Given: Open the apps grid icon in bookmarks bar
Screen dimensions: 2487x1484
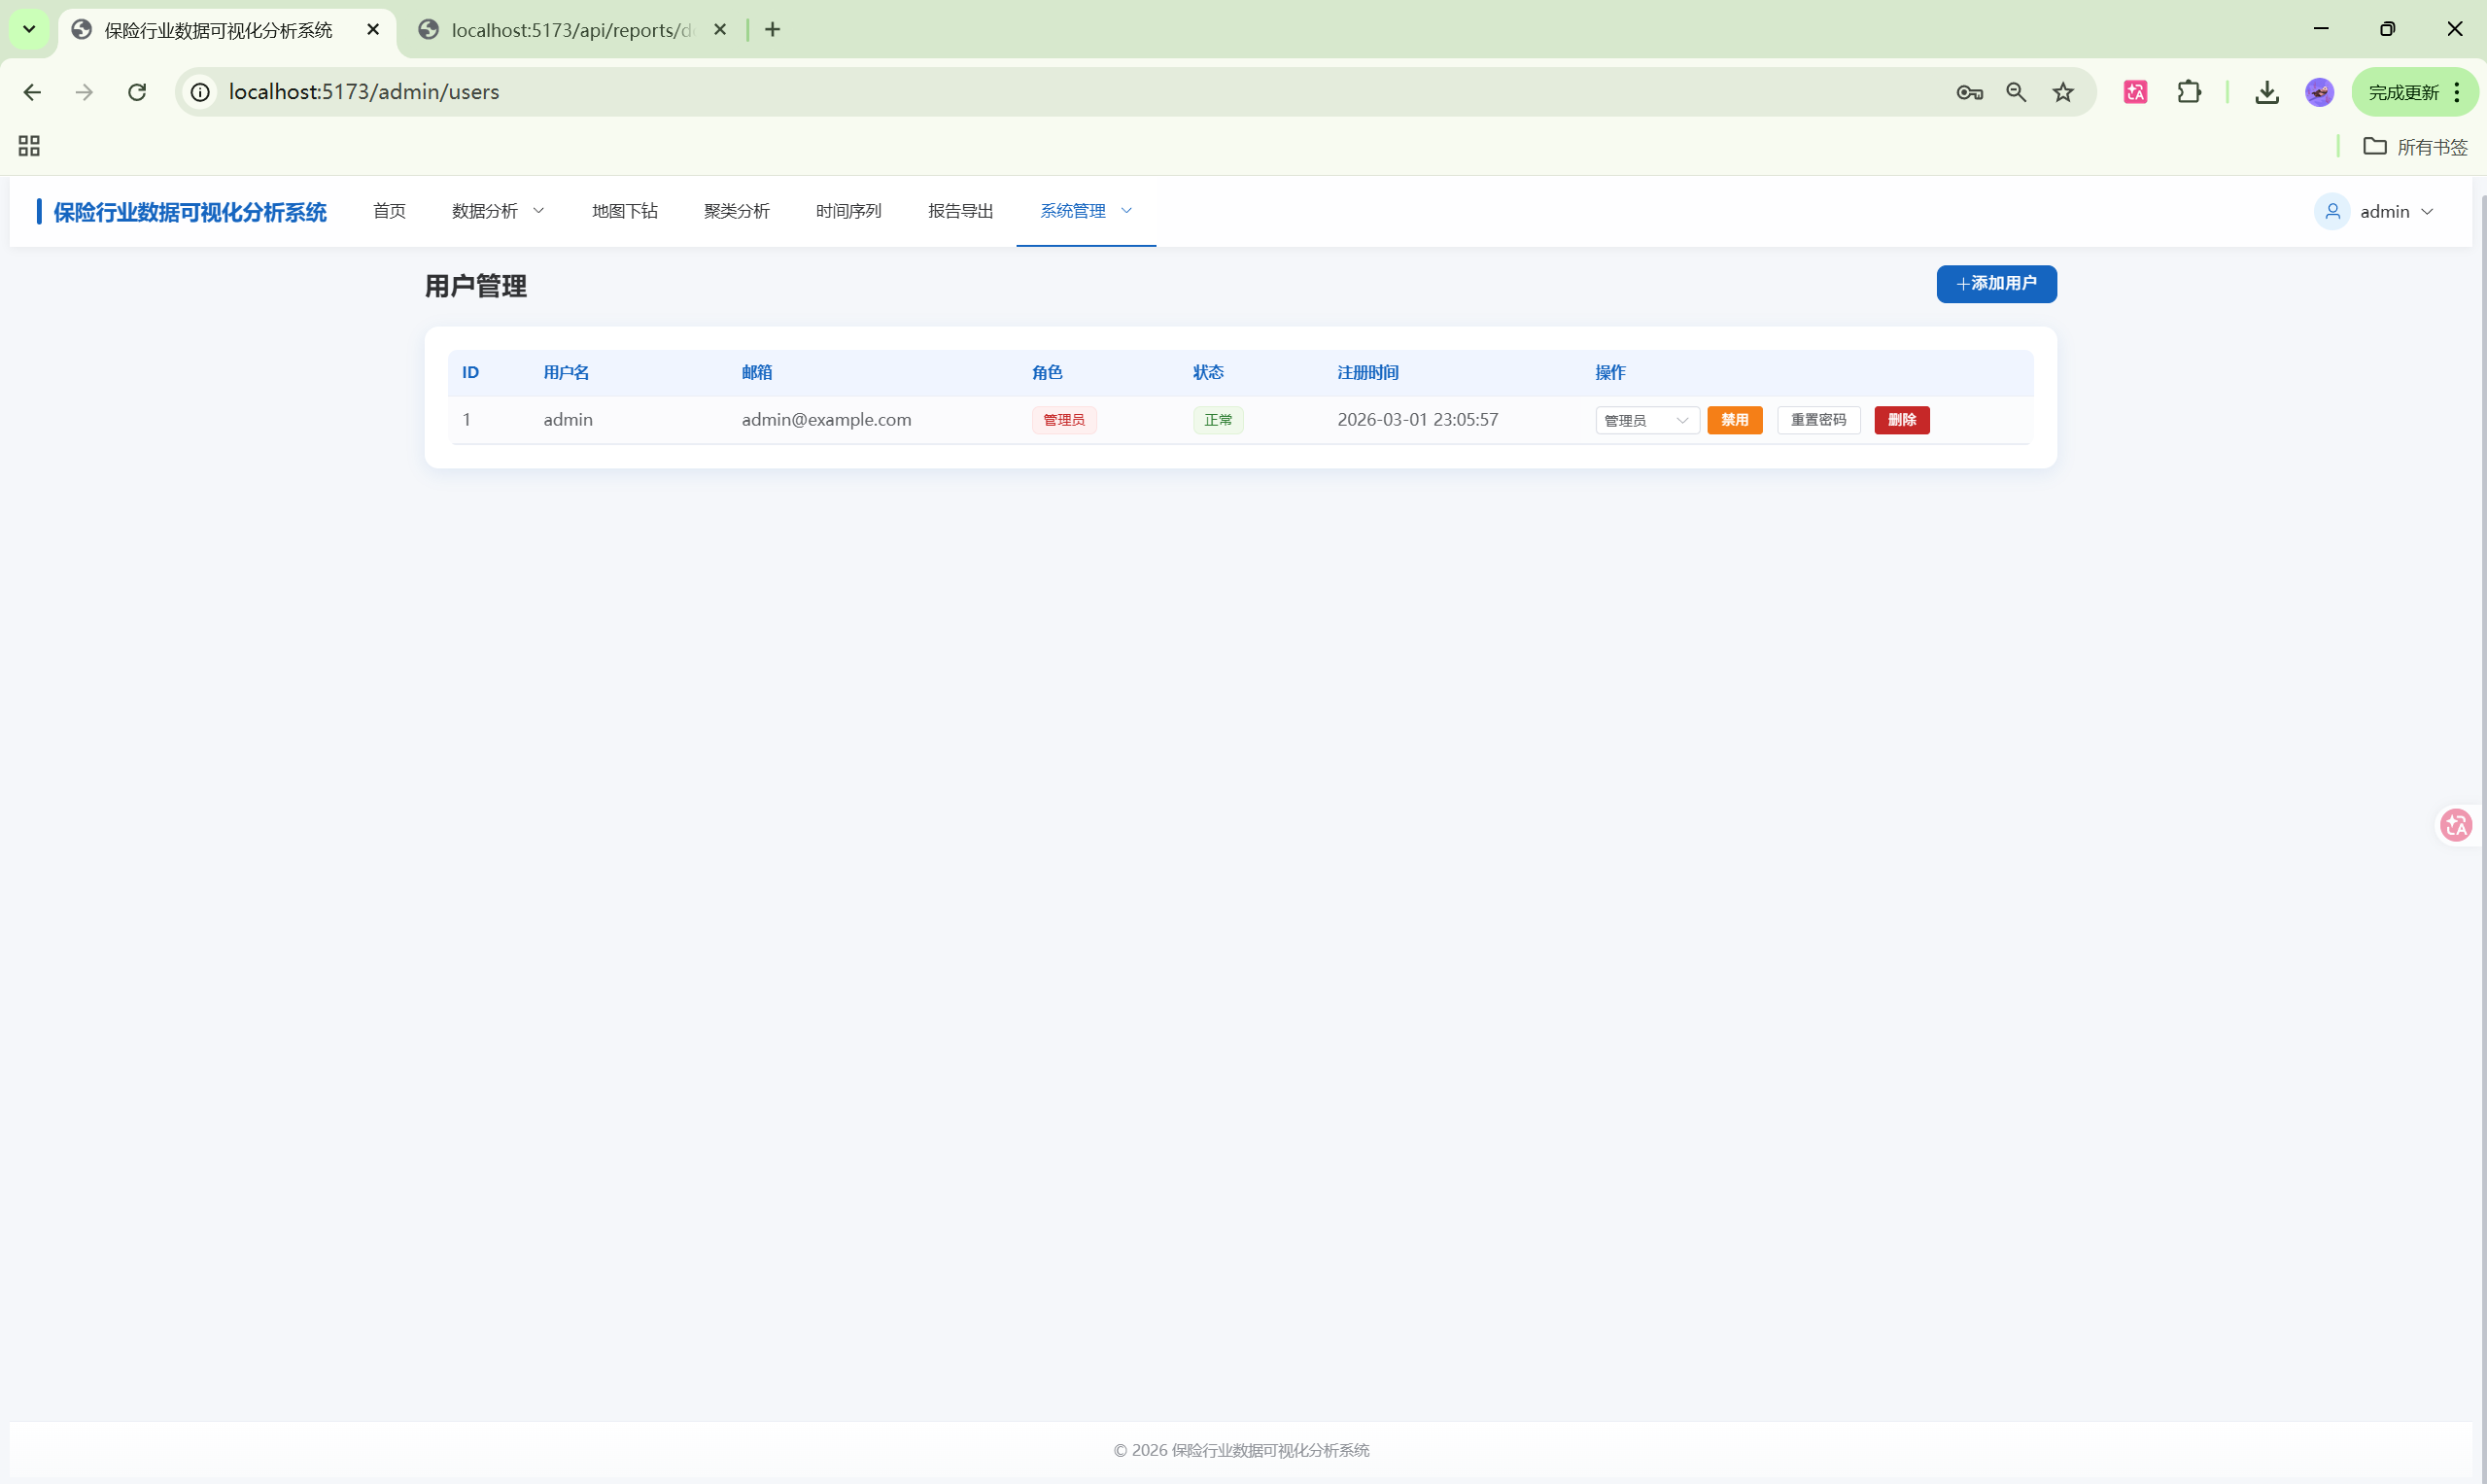Looking at the screenshot, I should (29, 146).
